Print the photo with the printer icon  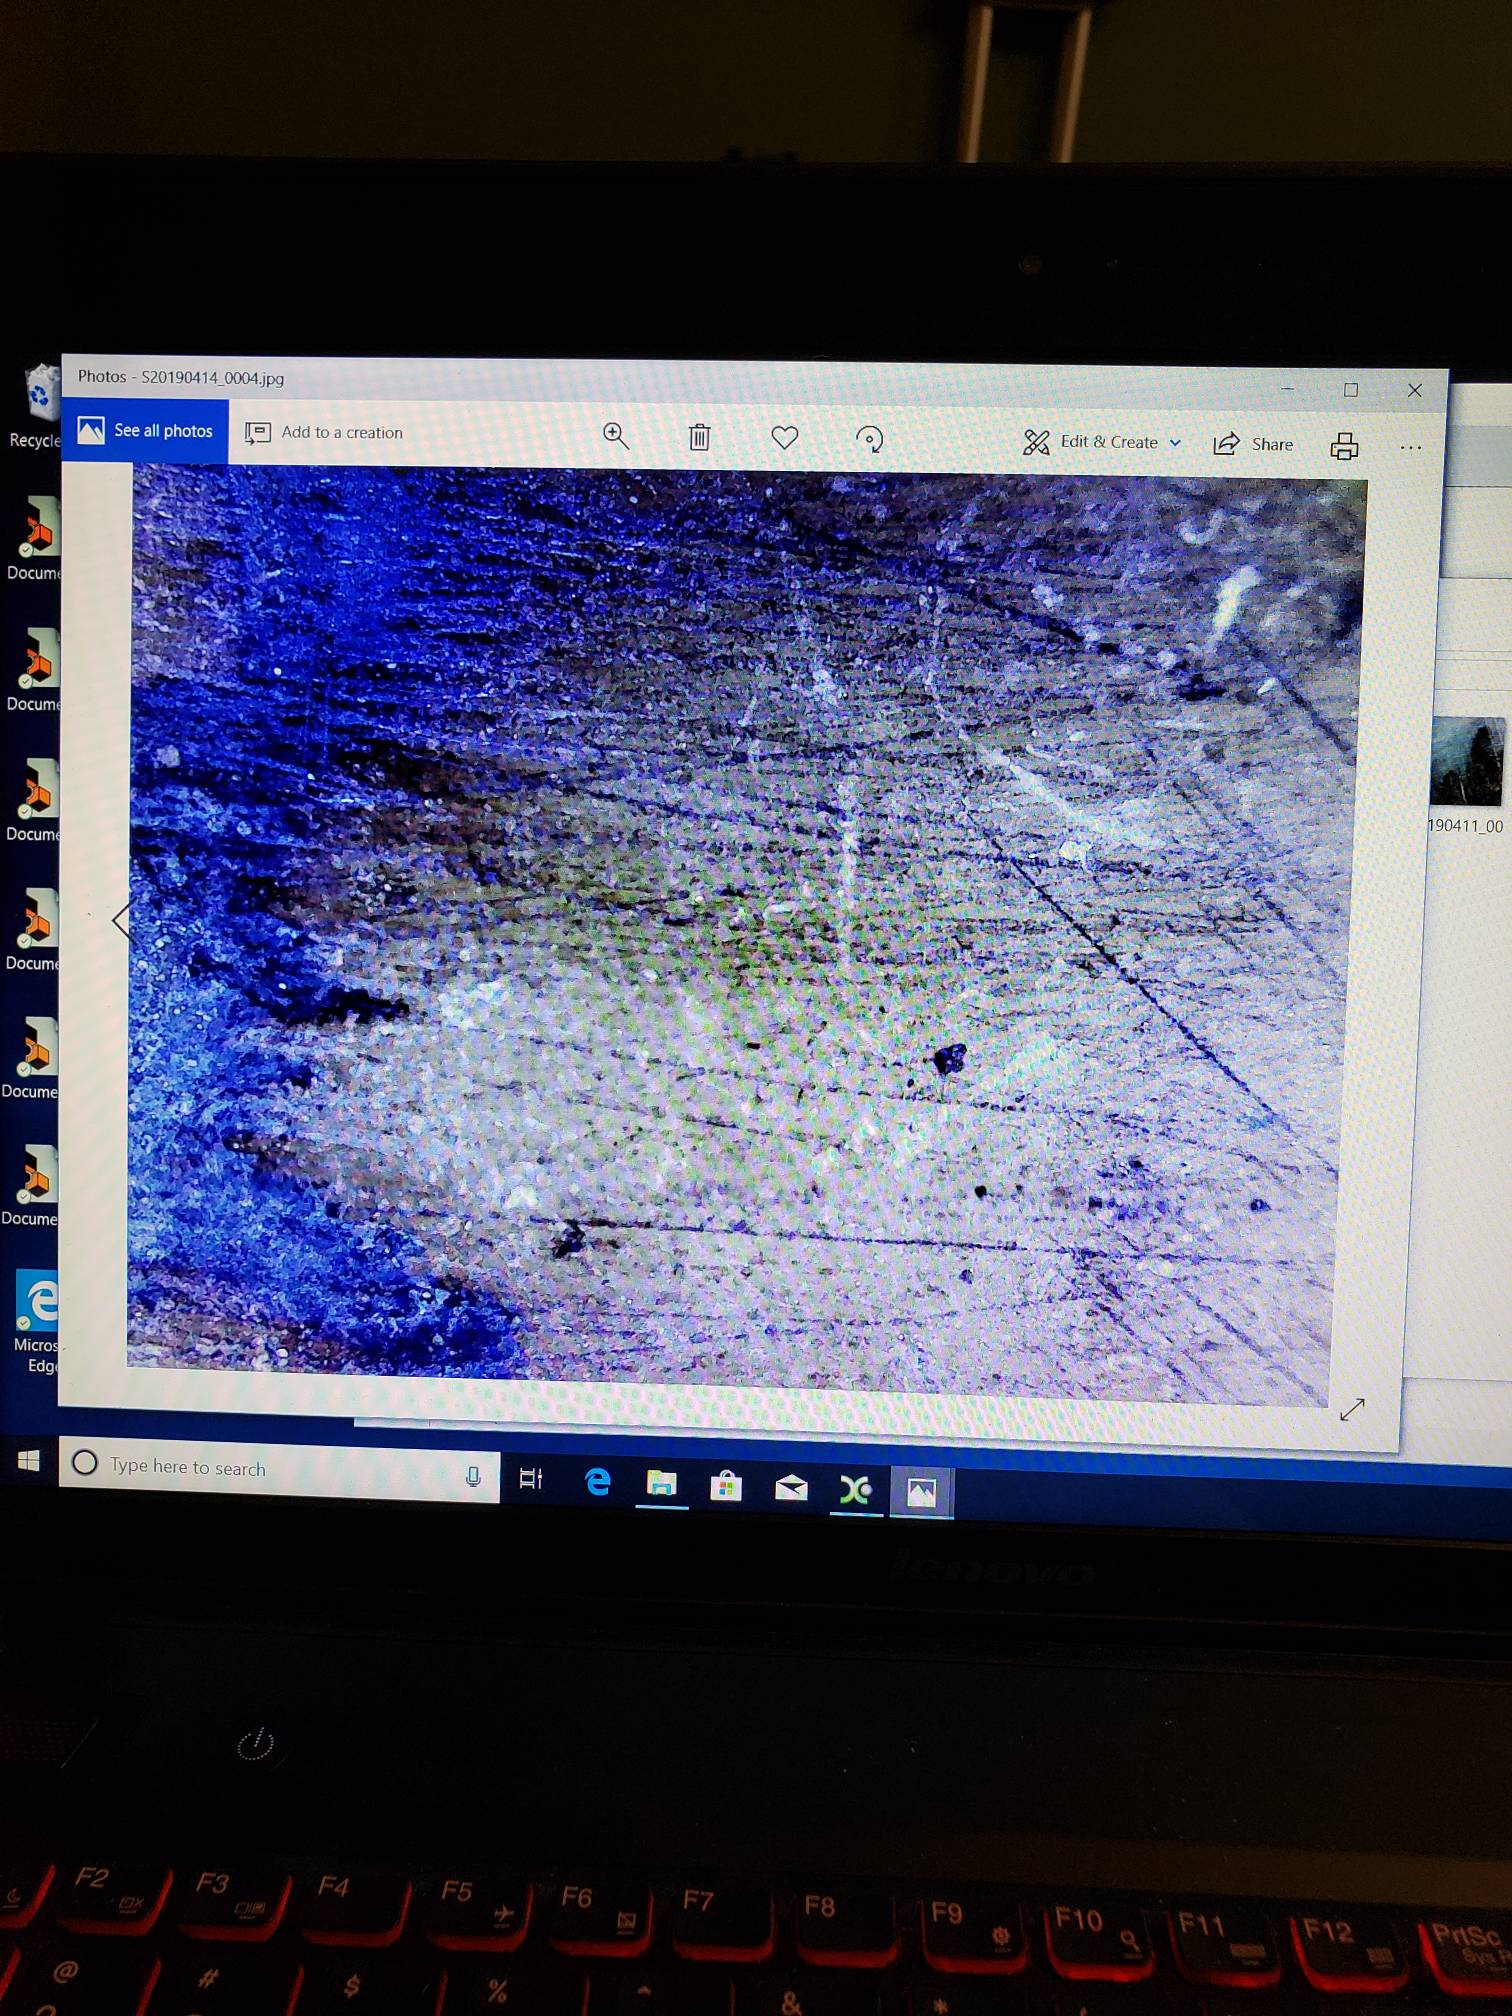(1344, 446)
